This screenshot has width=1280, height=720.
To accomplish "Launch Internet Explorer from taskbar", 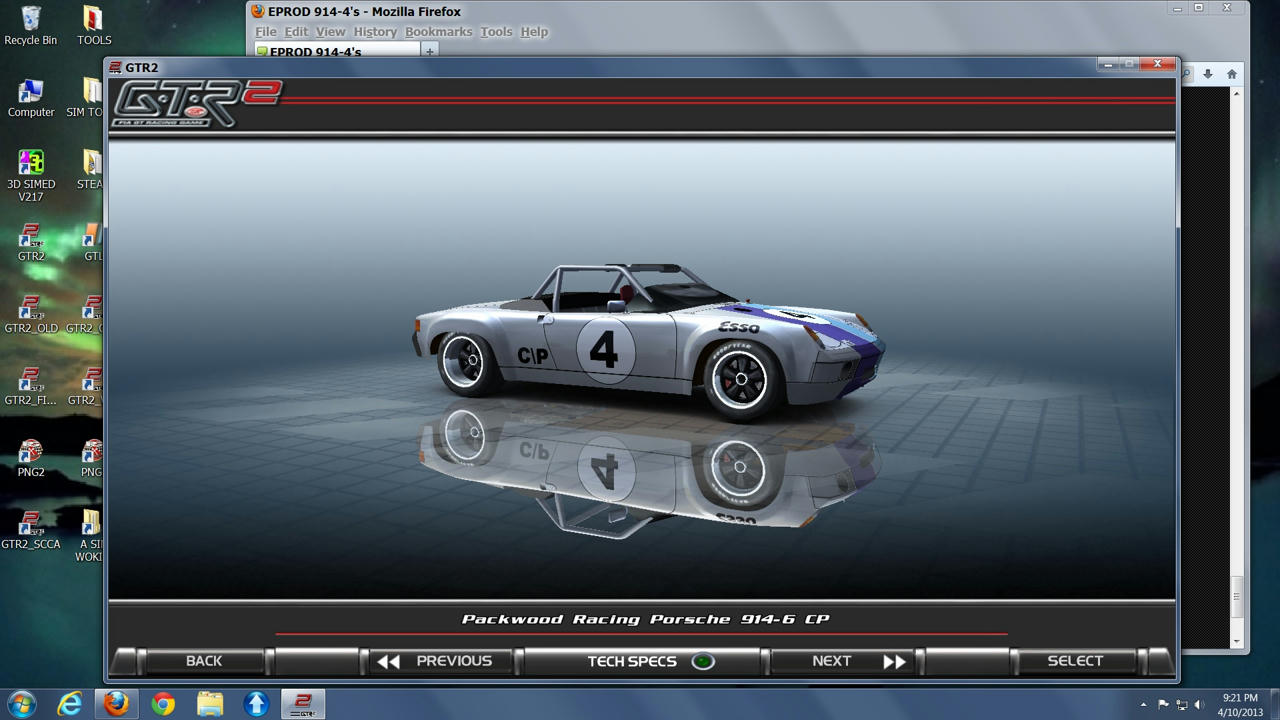I will tap(70, 703).
